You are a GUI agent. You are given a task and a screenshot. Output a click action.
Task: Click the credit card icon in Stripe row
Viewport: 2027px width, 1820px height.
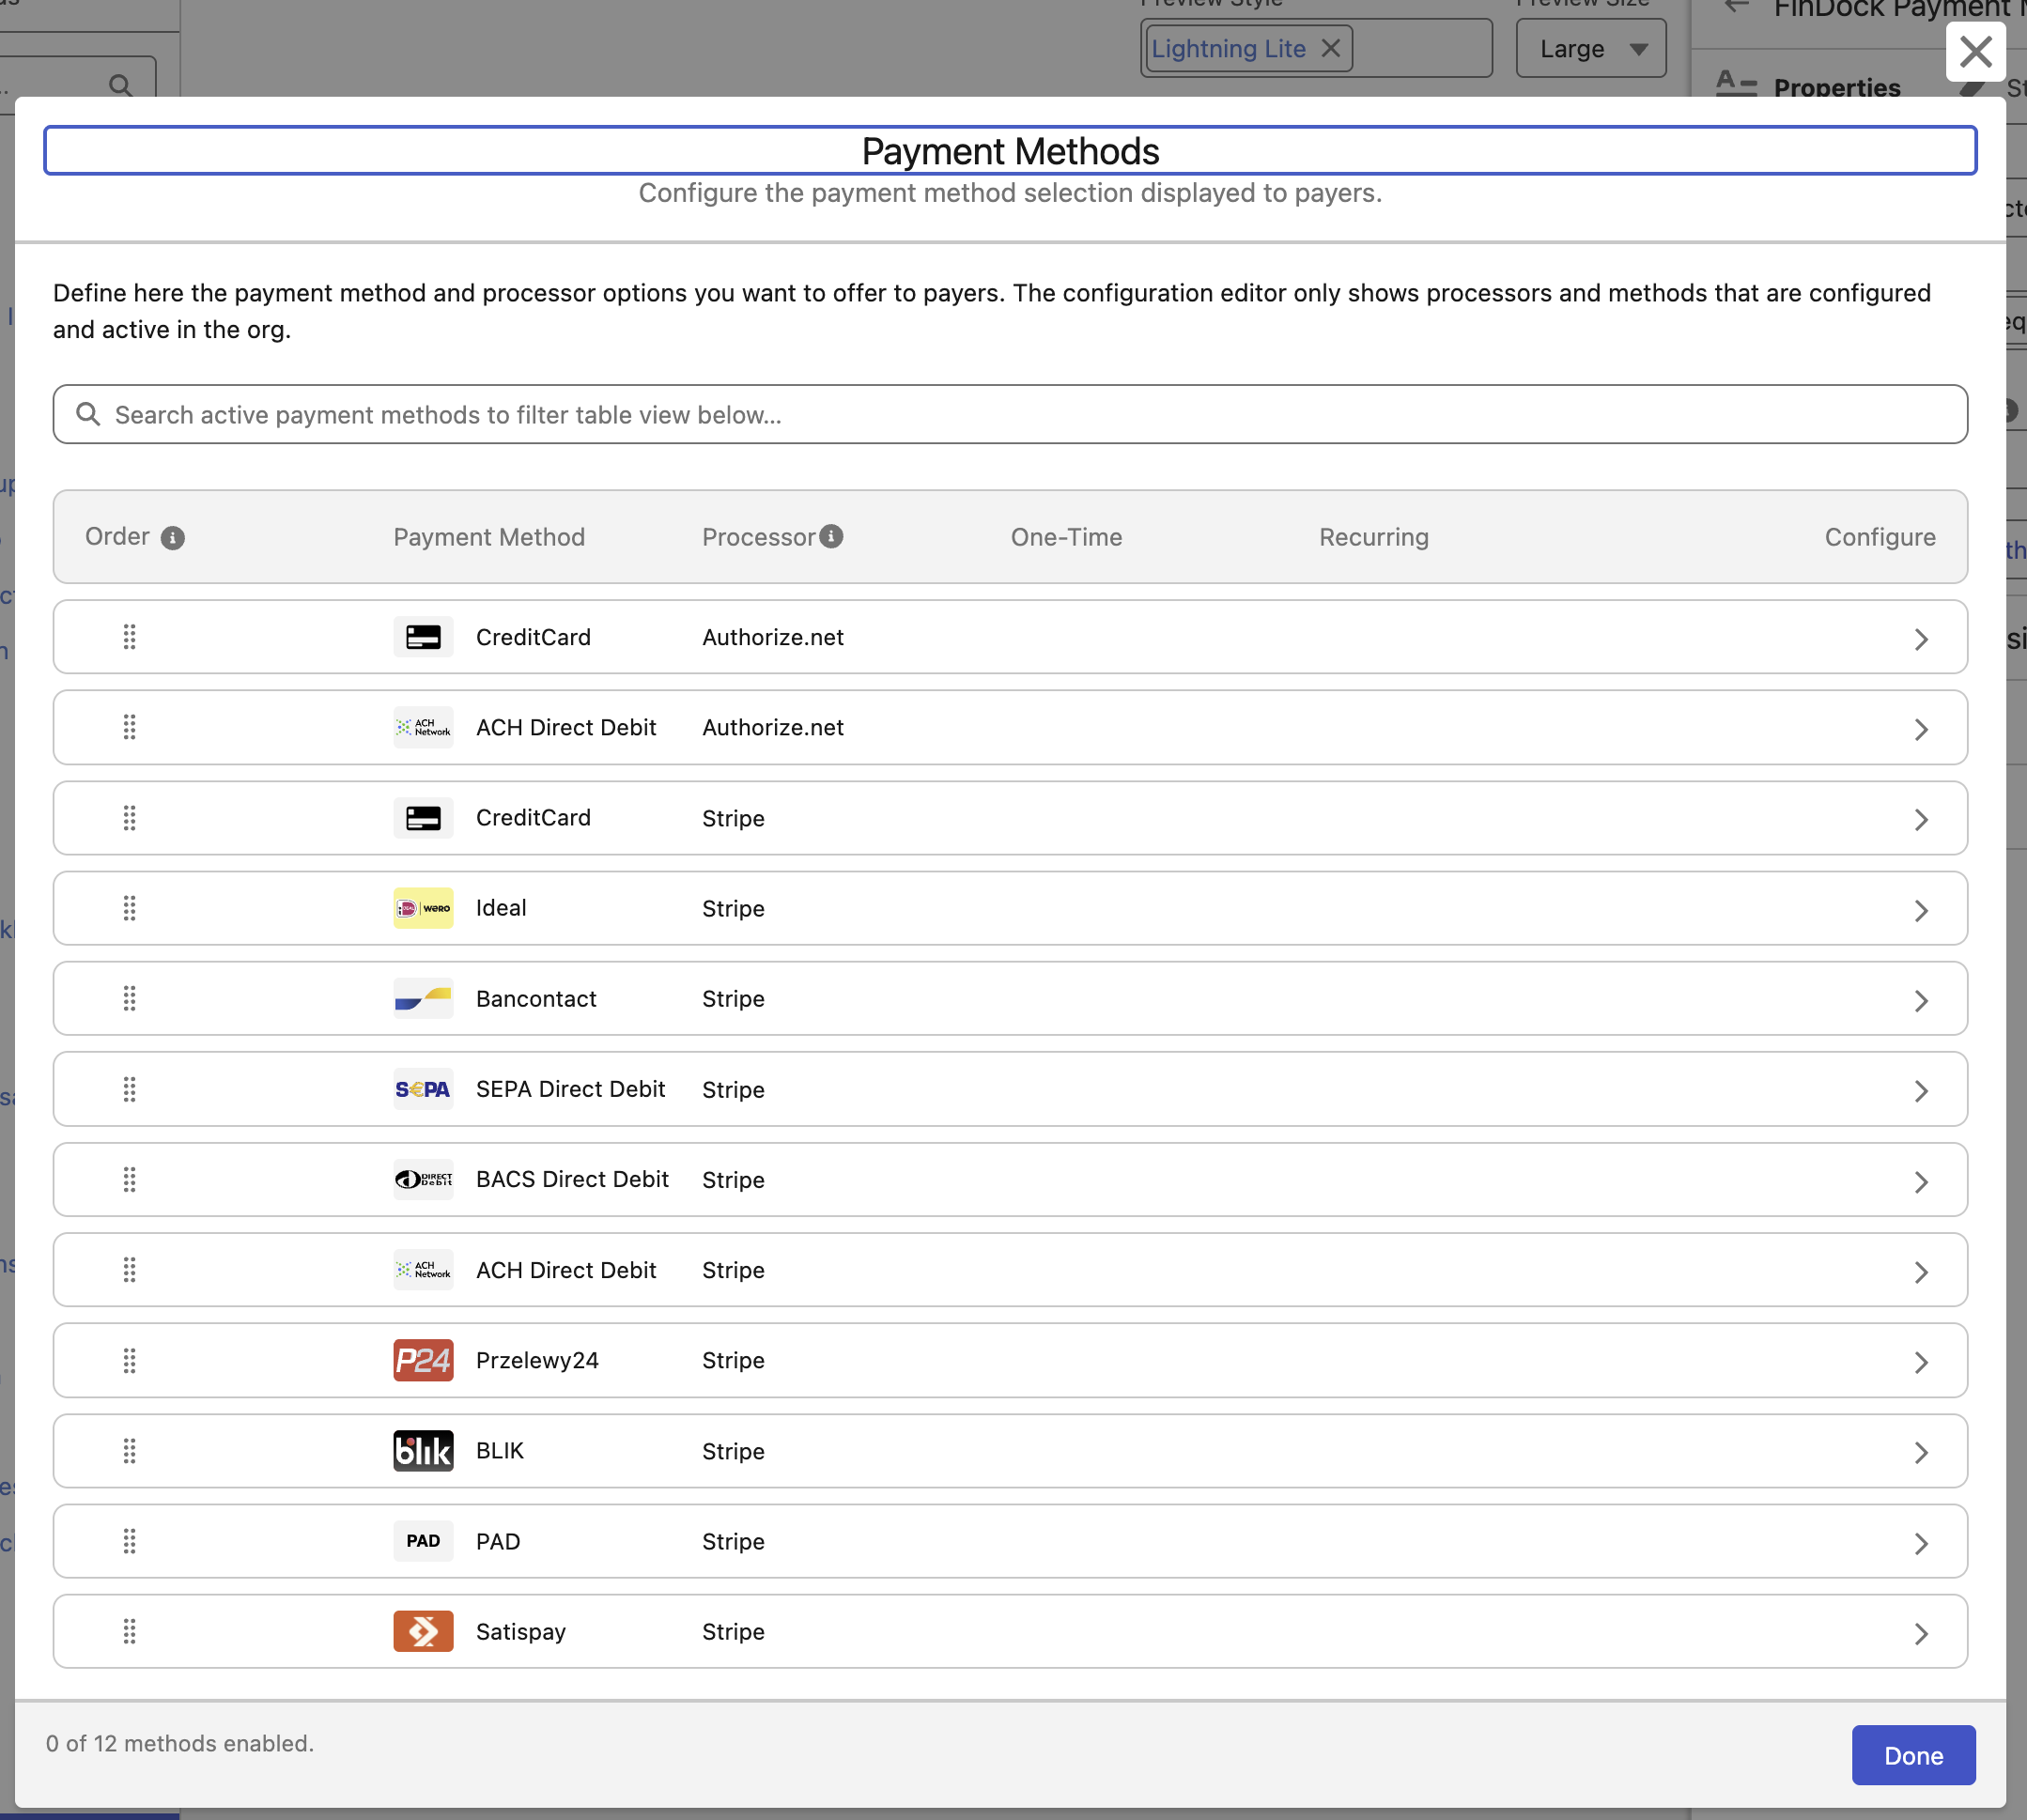tap(423, 818)
